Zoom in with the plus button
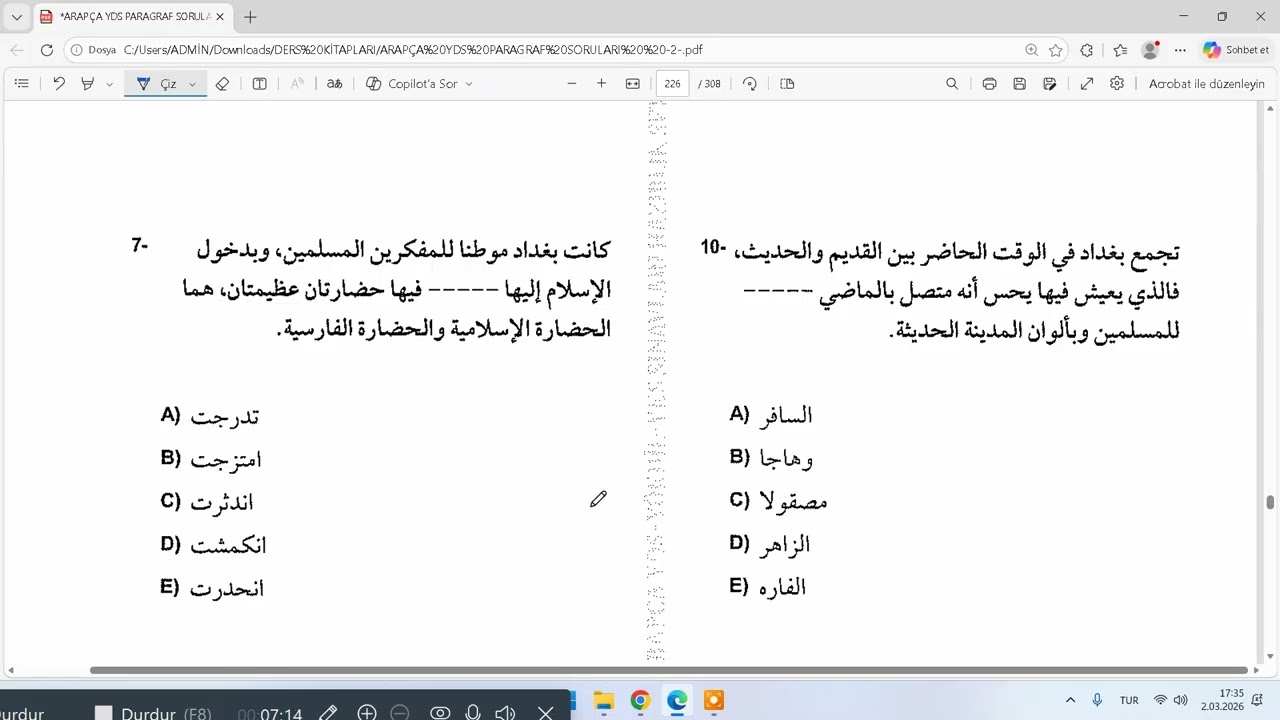This screenshot has width=1280, height=720. pyautogui.click(x=601, y=84)
